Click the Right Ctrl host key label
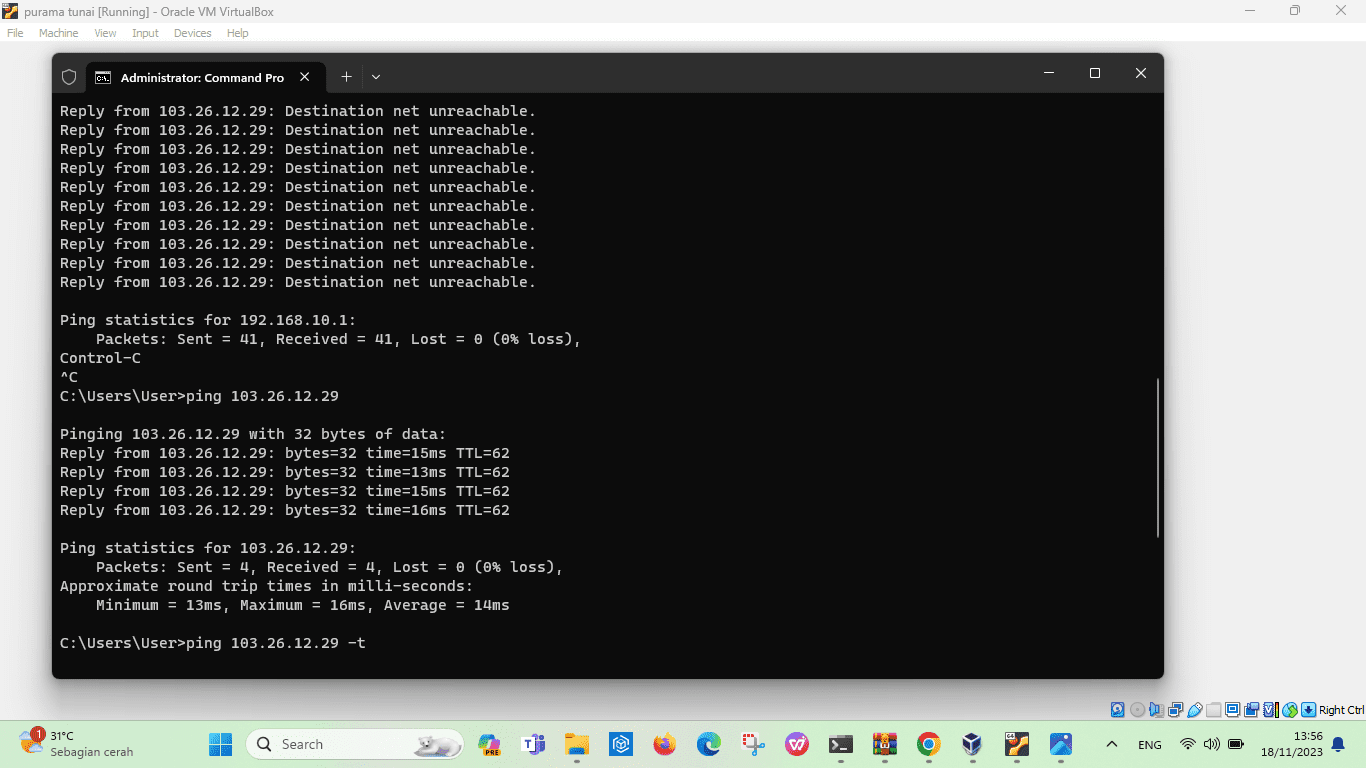 [x=1342, y=710]
